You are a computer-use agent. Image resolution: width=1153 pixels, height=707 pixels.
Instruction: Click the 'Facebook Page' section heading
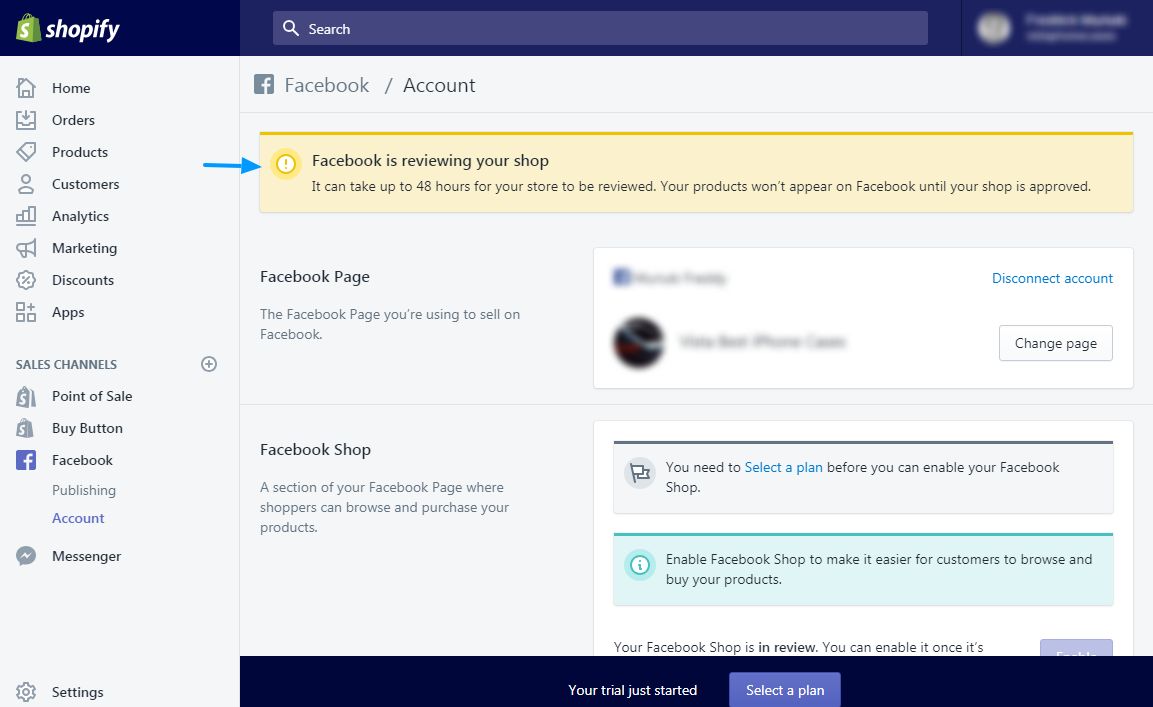[315, 277]
